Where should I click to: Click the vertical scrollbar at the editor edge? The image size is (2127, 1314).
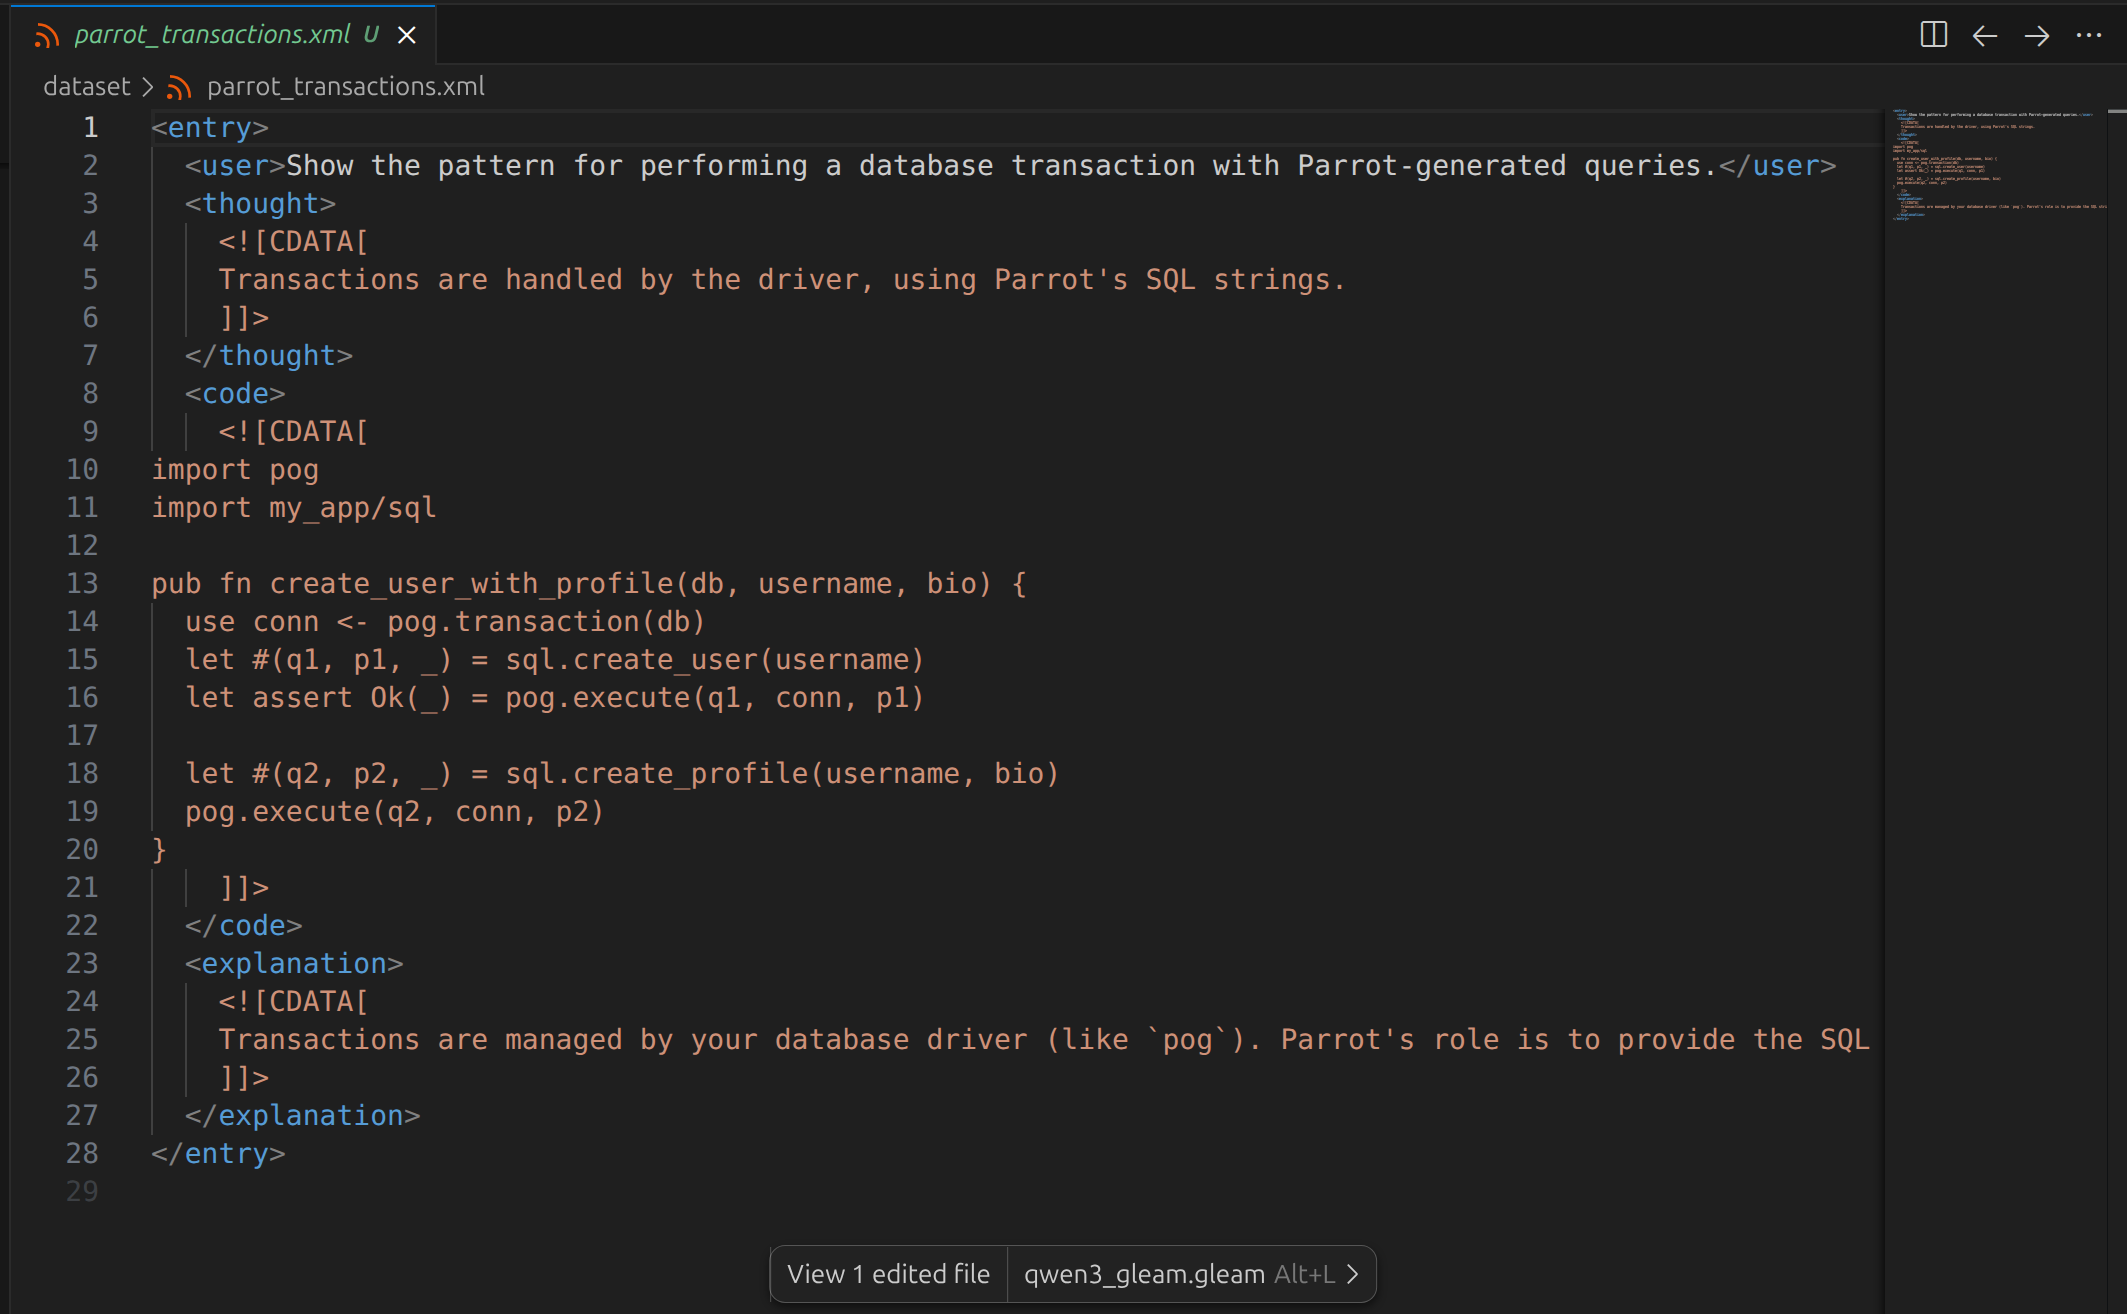[x=2116, y=600]
